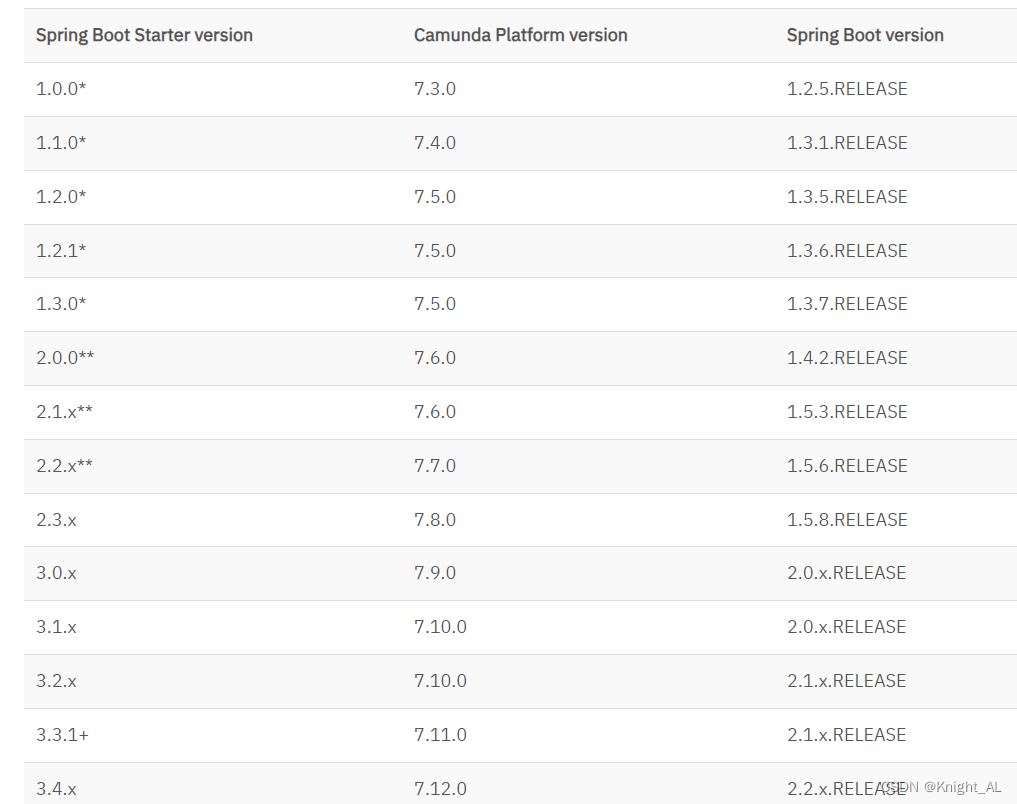Select the starter version cell 1.0.0*
This screenshot has width=1017, height=804.
(x=61, y=89)
